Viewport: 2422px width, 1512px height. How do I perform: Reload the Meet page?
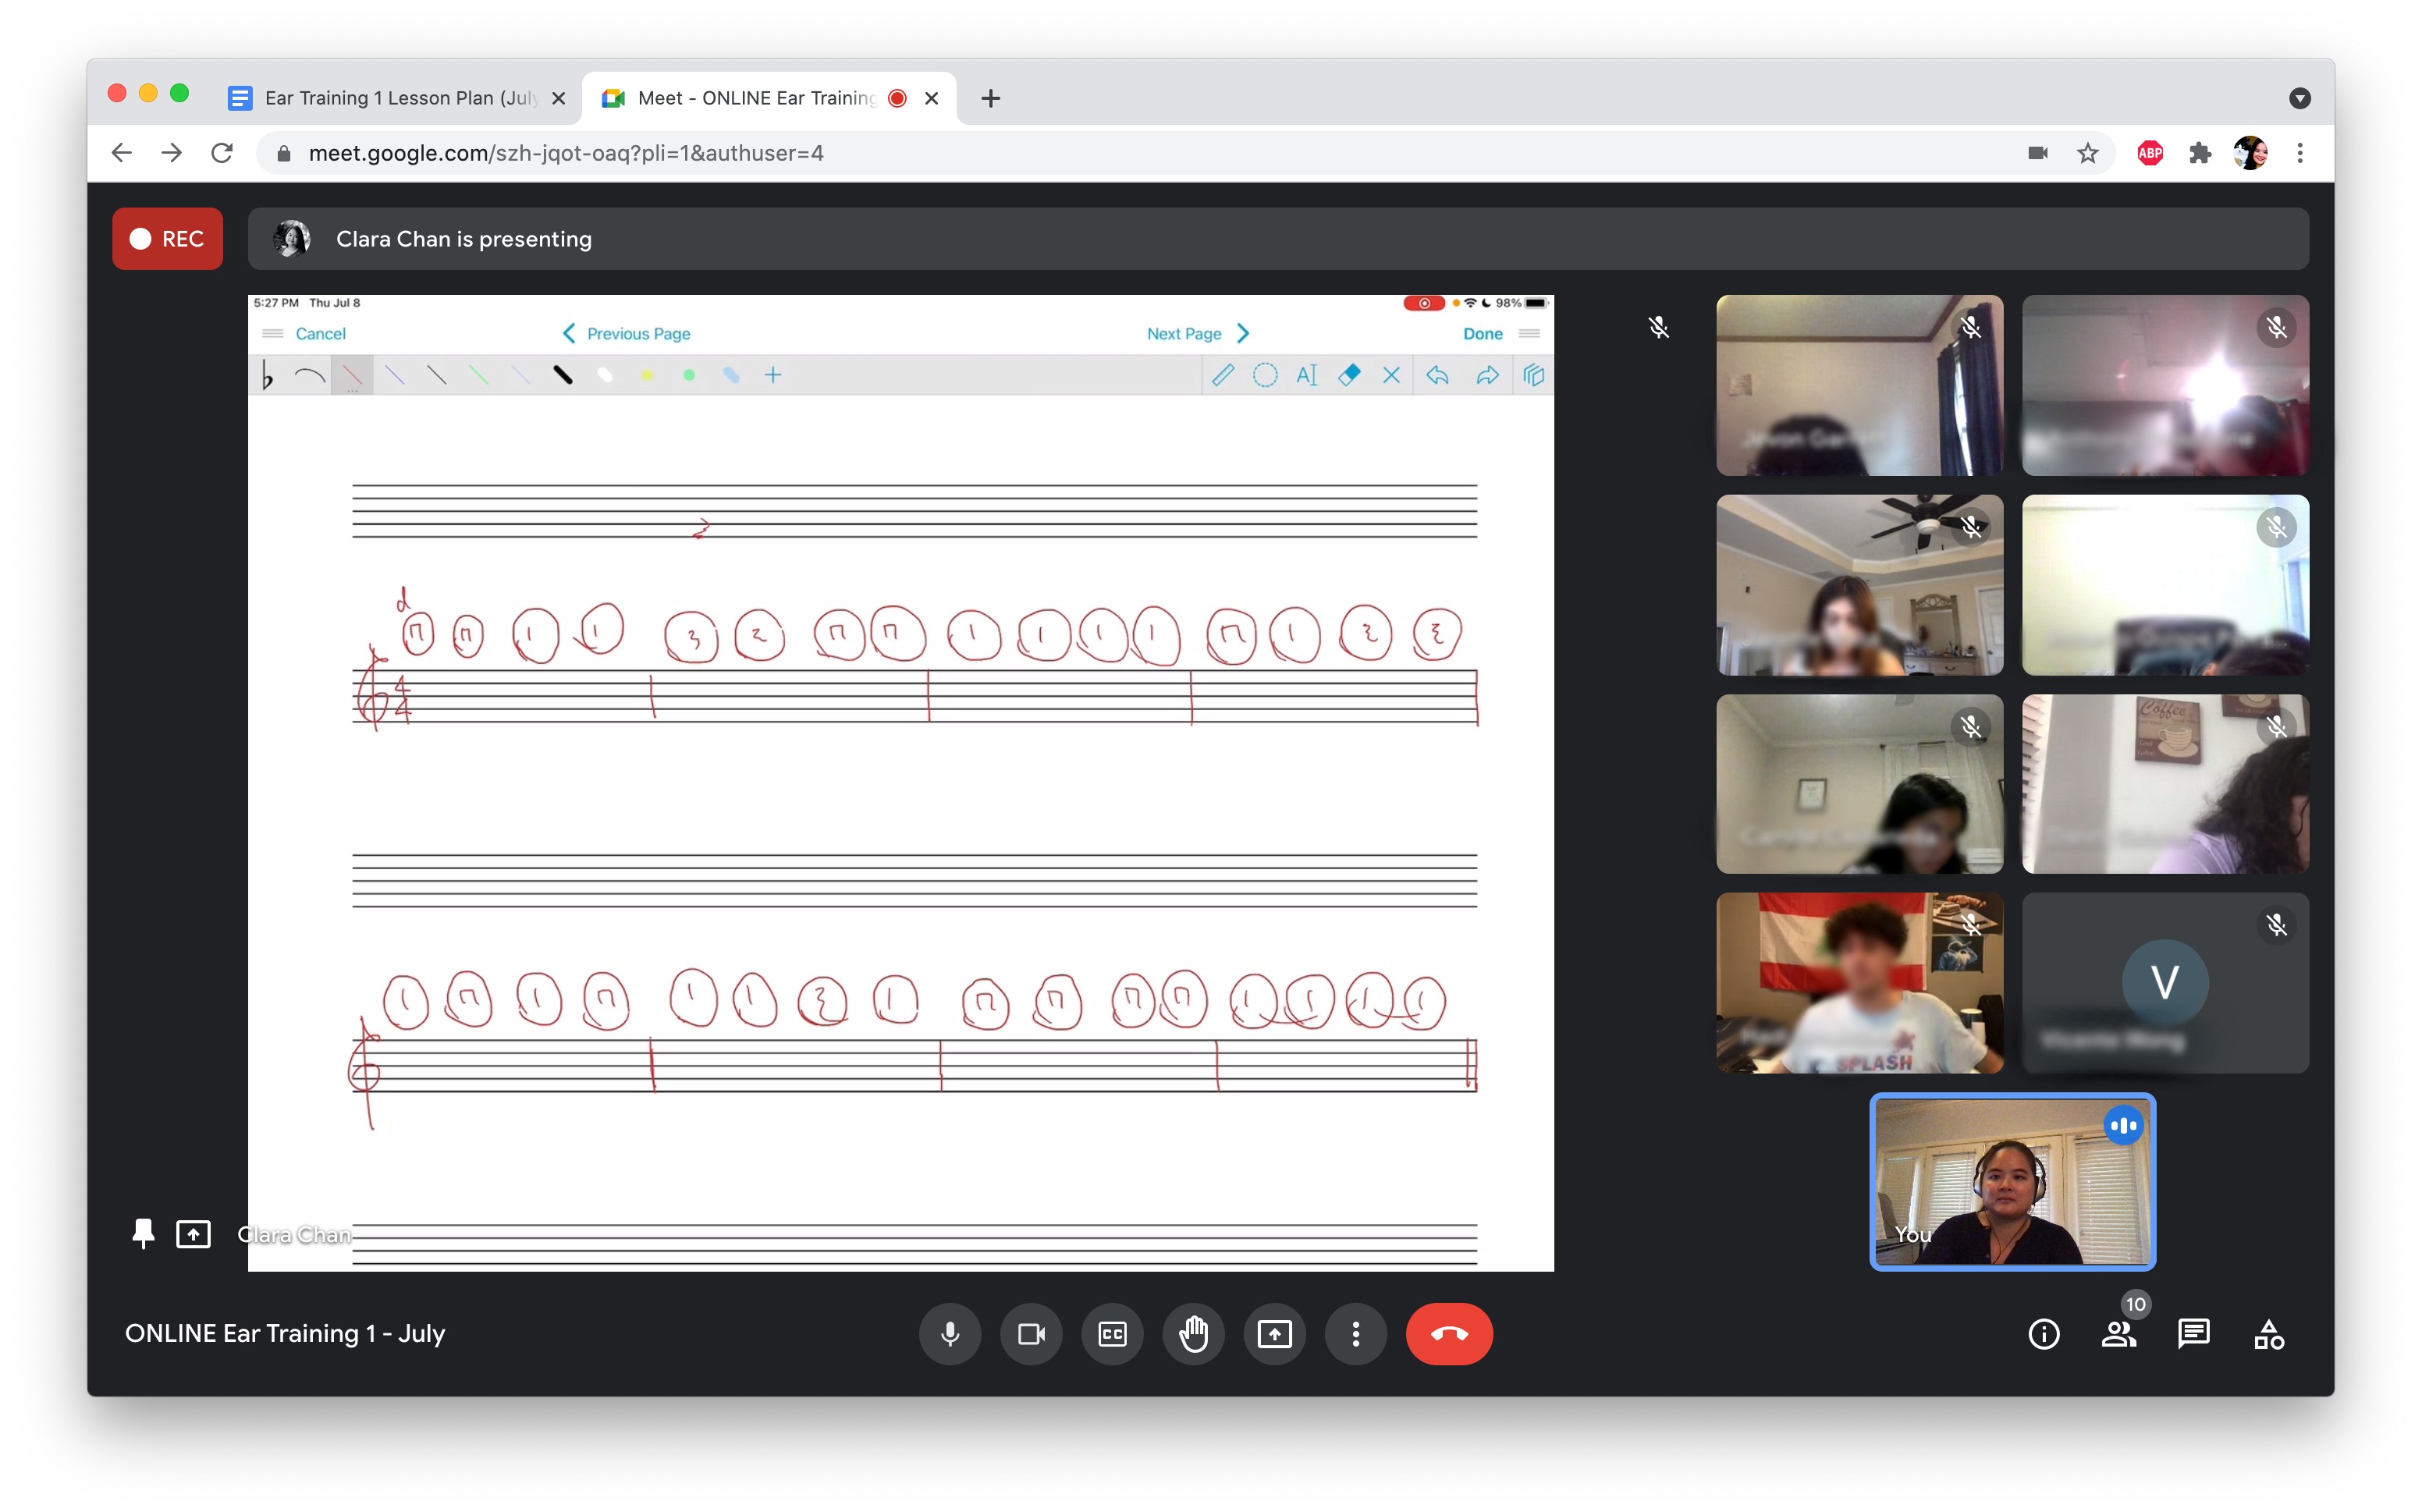coord(222,153)
